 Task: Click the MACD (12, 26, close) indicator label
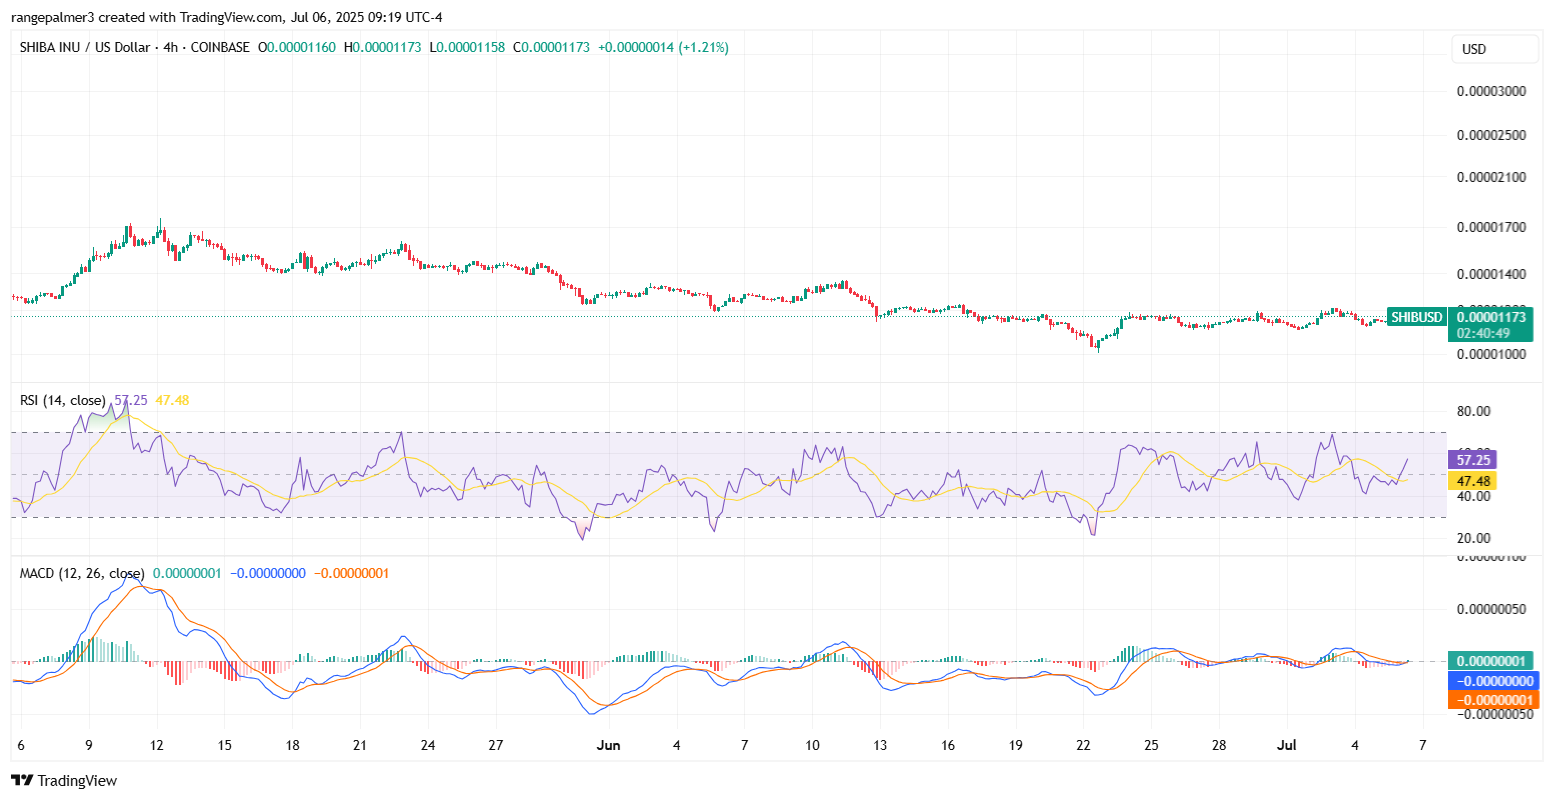(82, 573)
